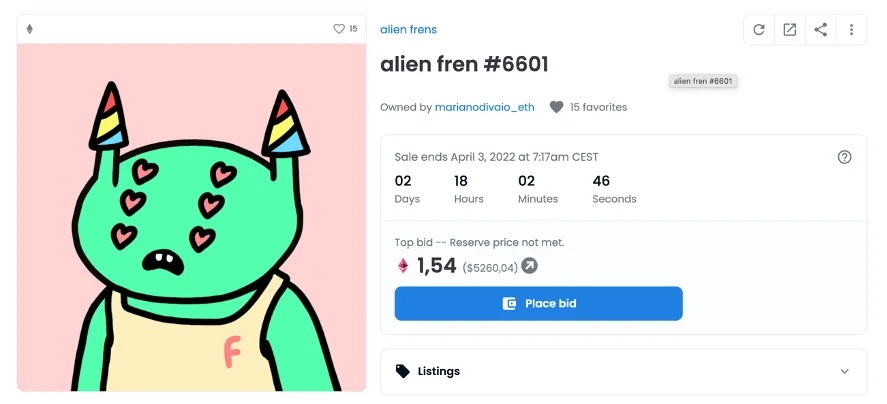This screenshot has height=404, width=887.
Task: Click the favorite count on the image card
Action: point(353,29)
